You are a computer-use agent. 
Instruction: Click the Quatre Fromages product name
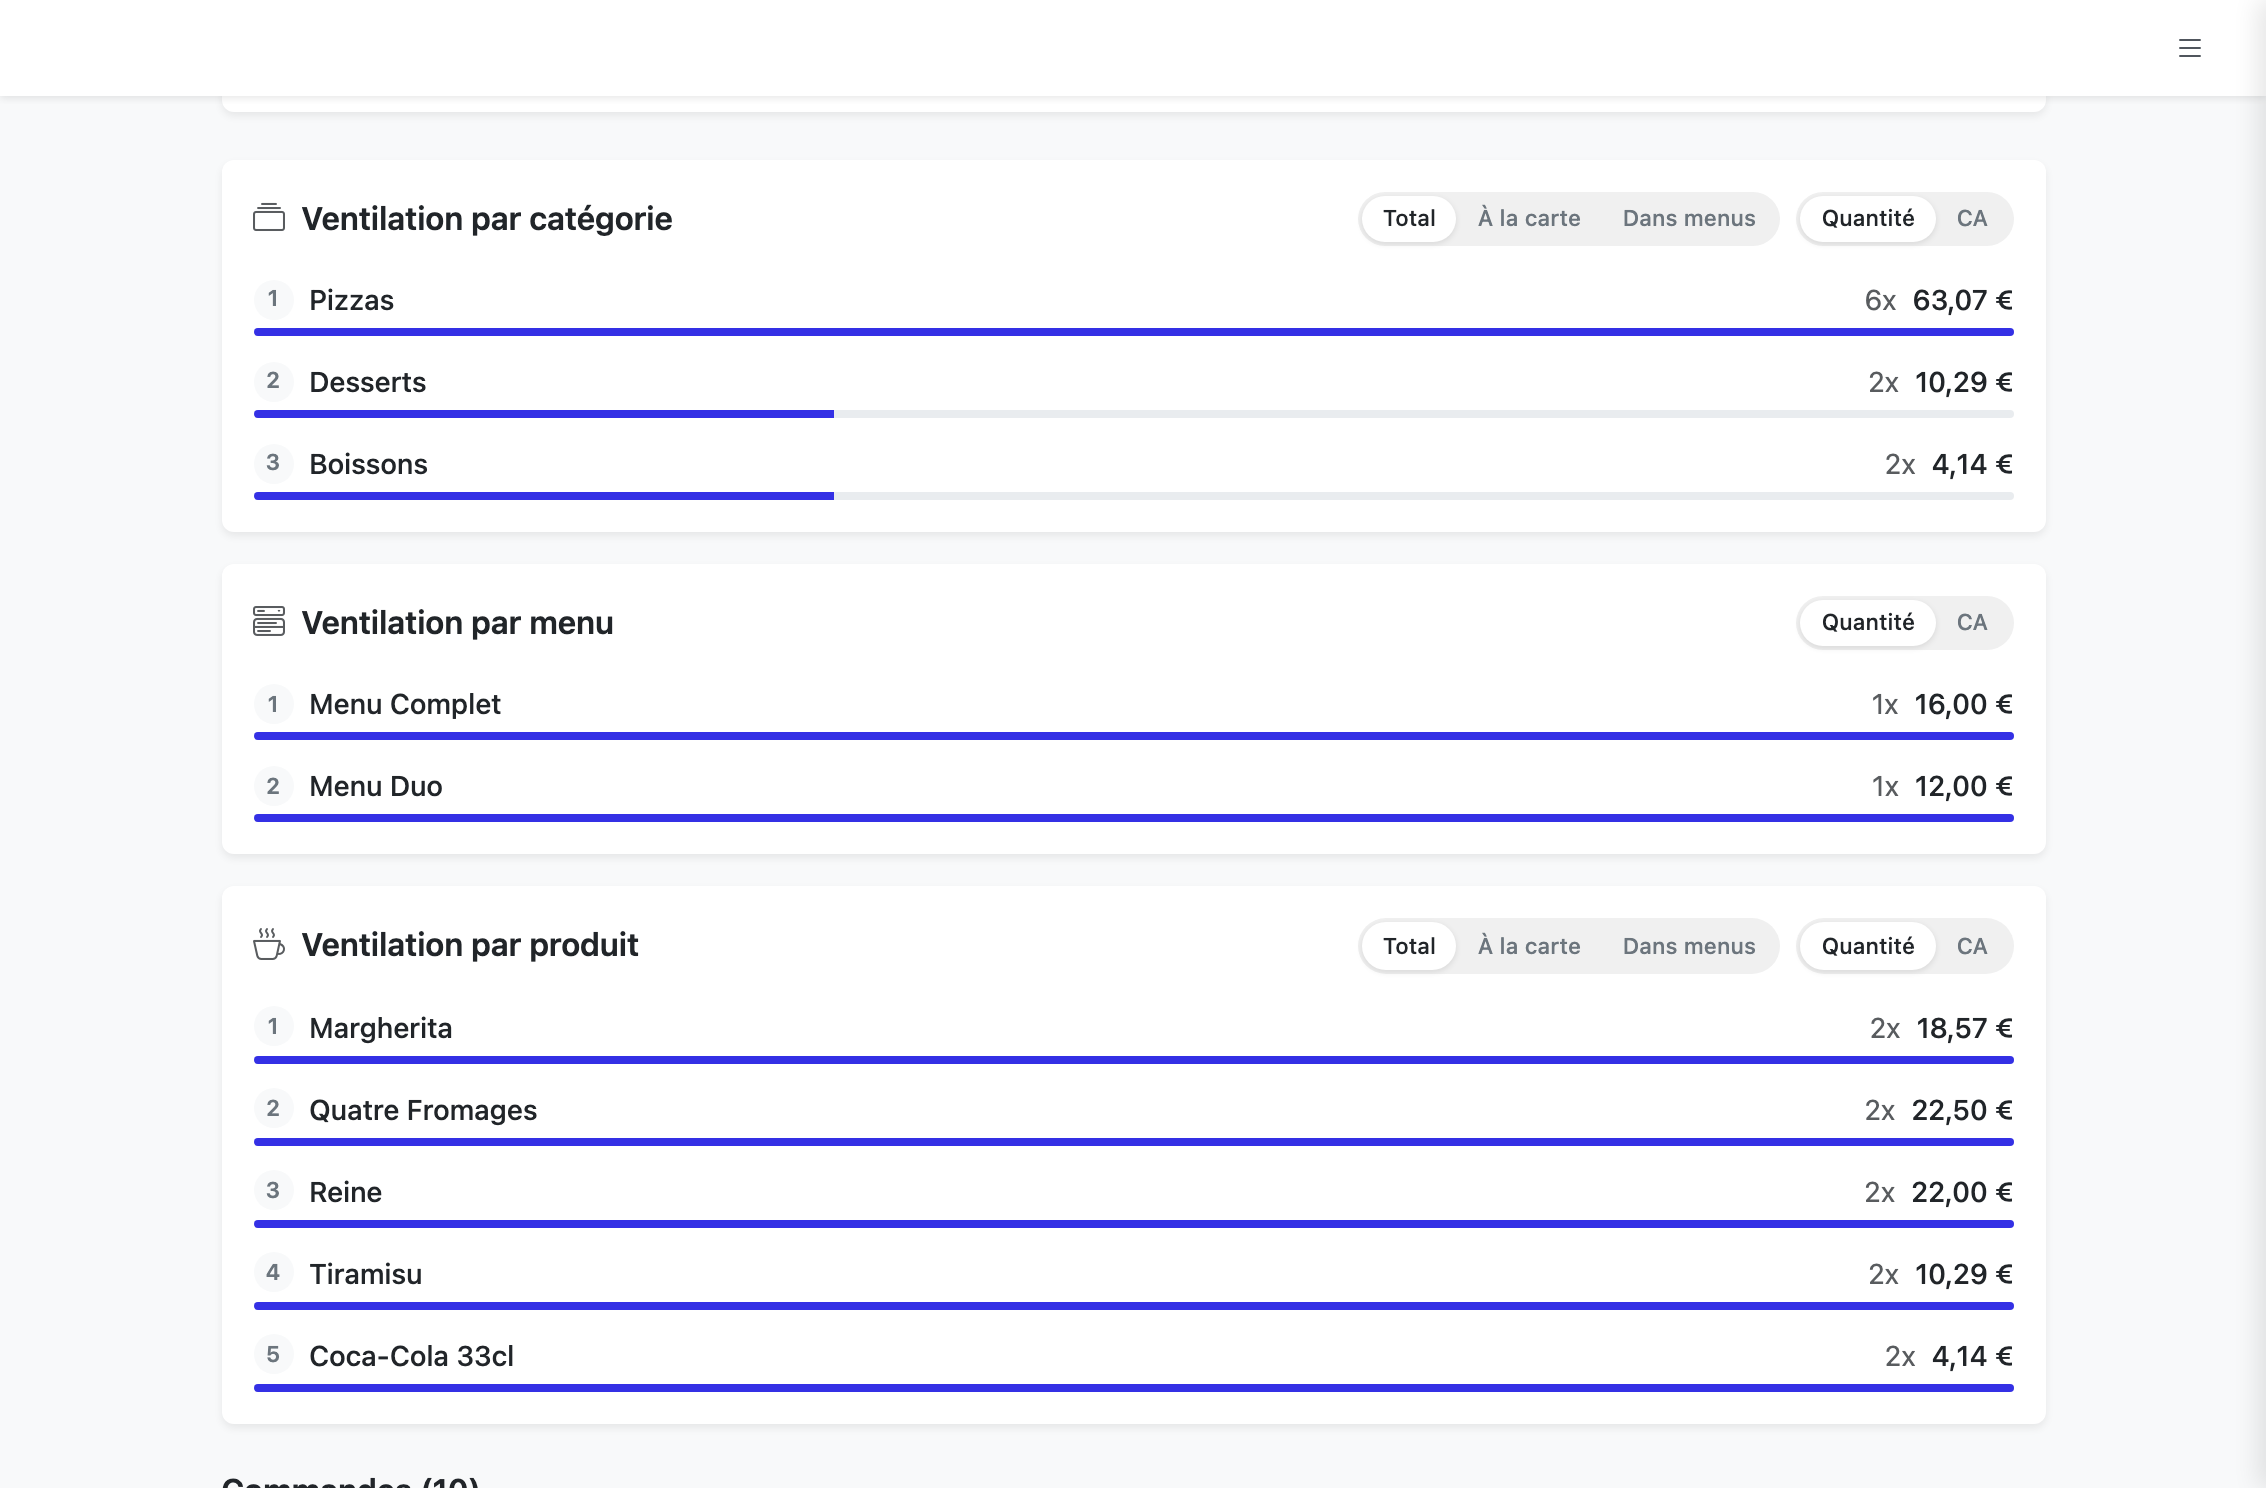click(x=423, y=1110)
